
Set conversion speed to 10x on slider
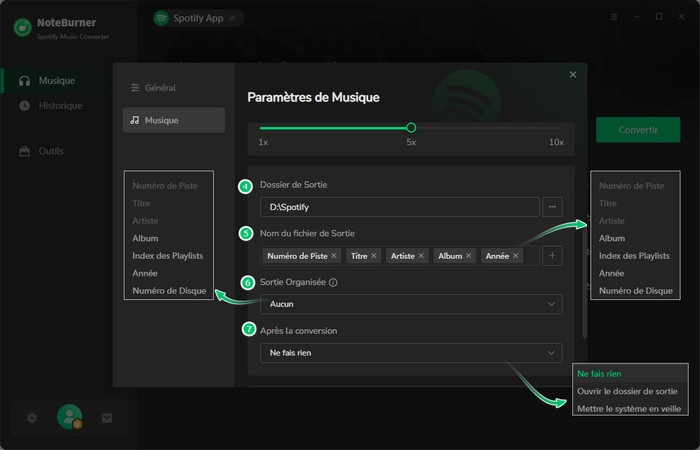pos(556,142)
